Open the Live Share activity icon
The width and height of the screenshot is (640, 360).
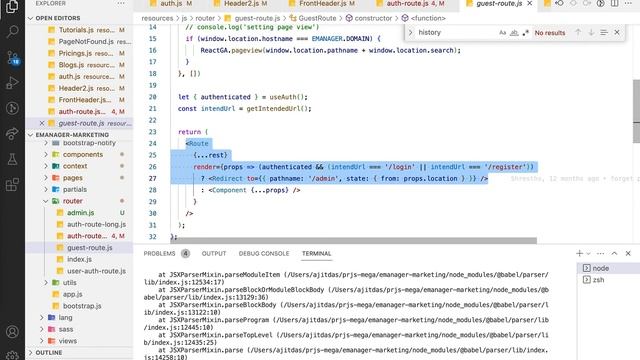(x=12, y=133)
